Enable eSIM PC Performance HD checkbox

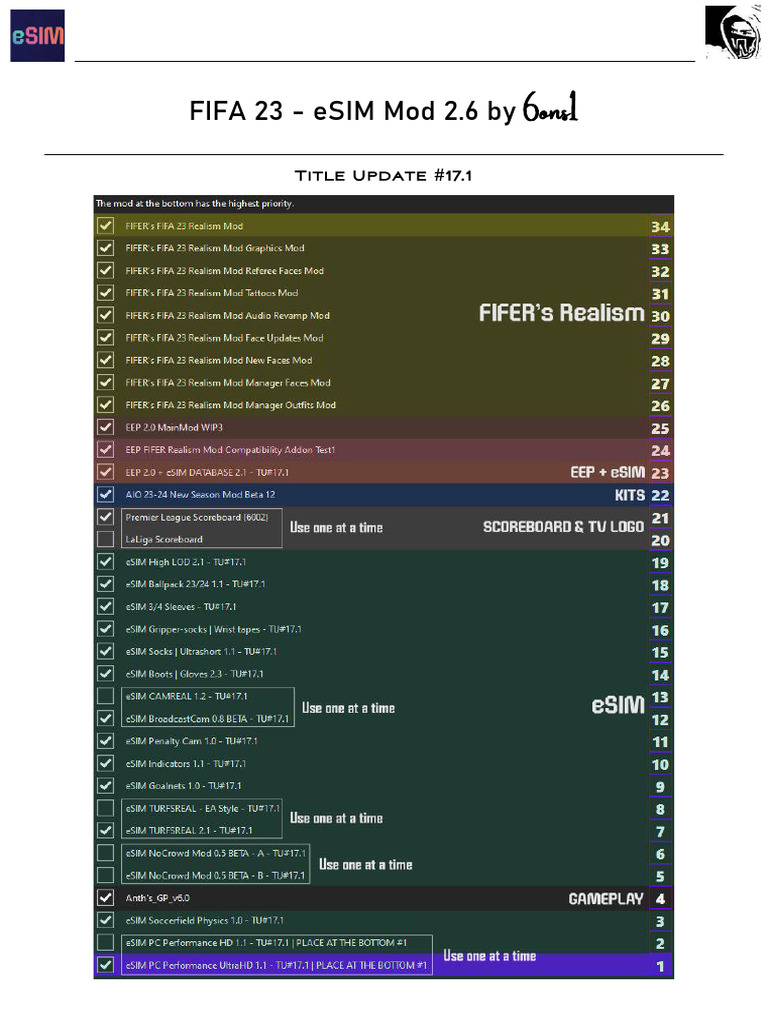coord(105,942)
